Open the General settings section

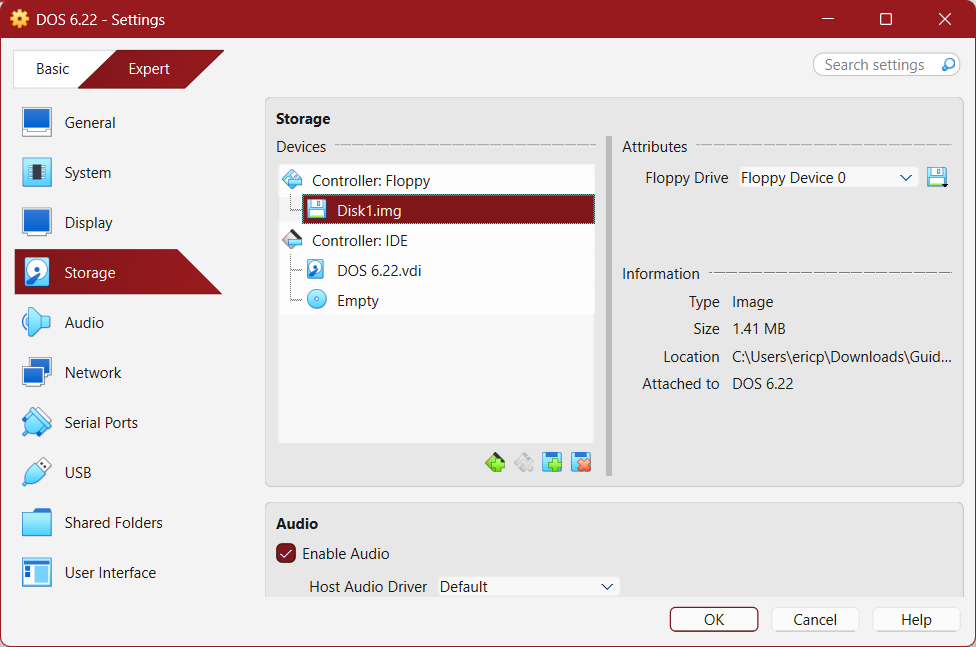[90, 123]
